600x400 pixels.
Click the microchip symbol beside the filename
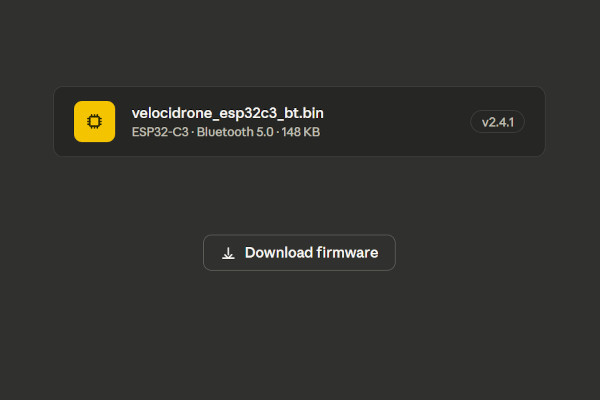pos(94,121)
